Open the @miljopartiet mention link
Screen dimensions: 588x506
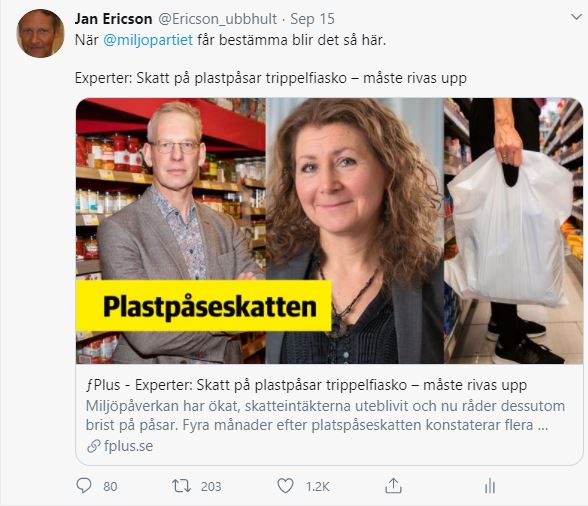[148, 40]
